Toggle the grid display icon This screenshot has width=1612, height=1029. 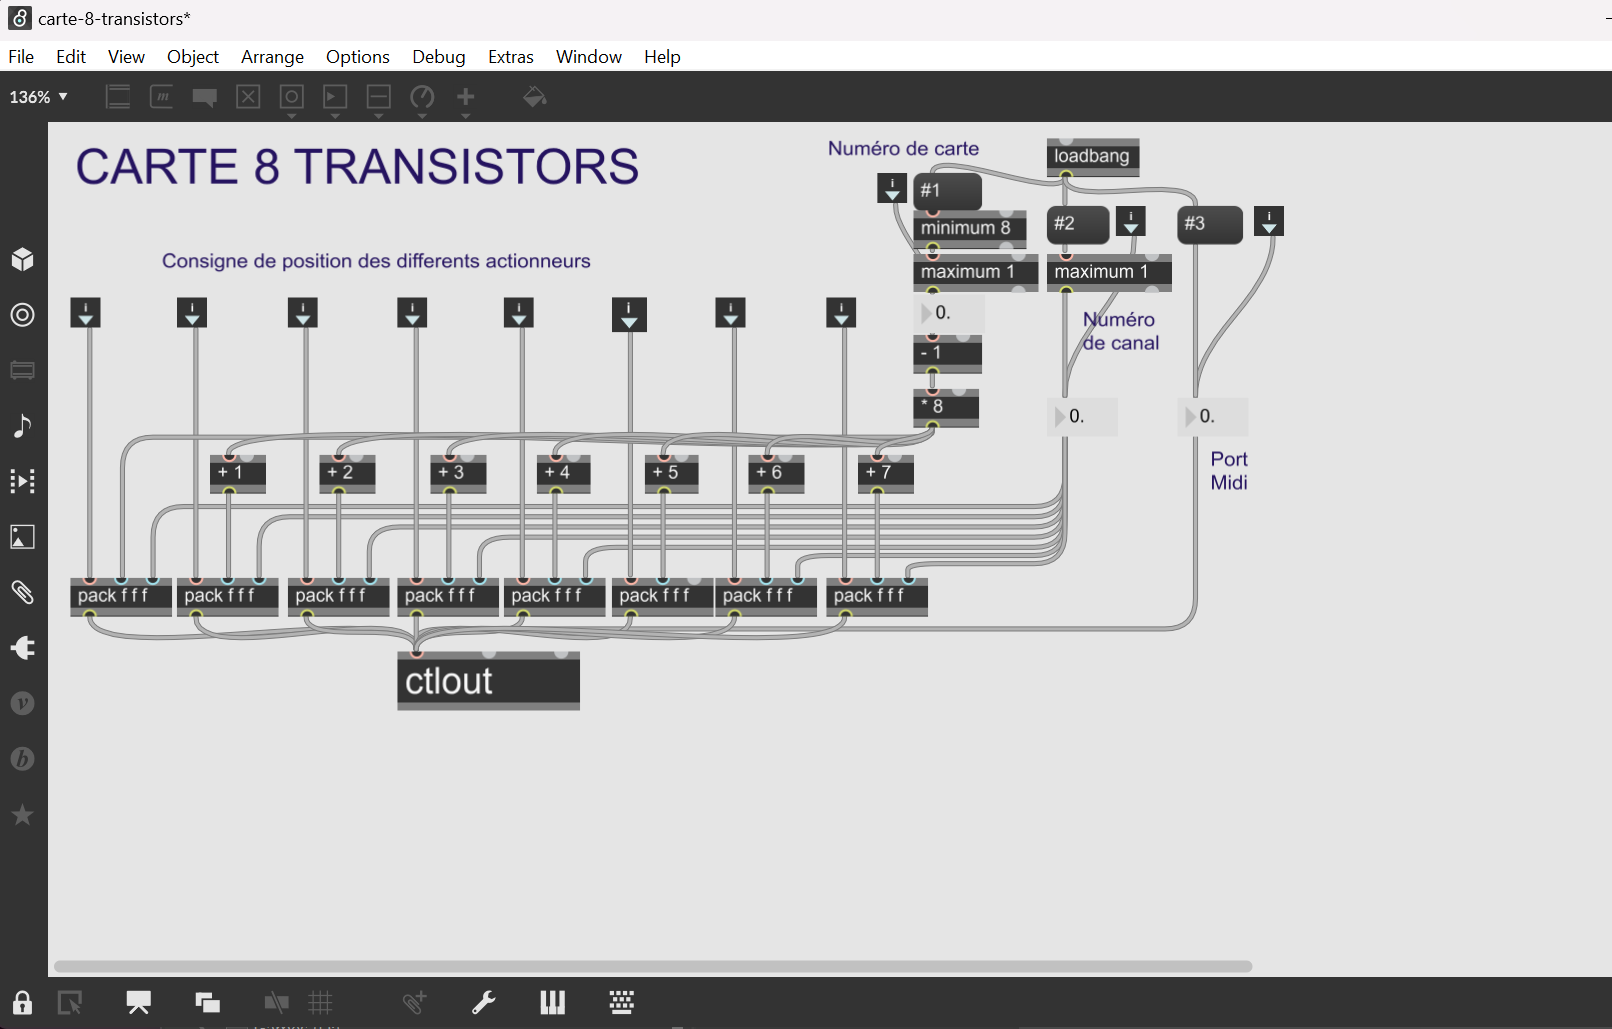[320, 1002]
